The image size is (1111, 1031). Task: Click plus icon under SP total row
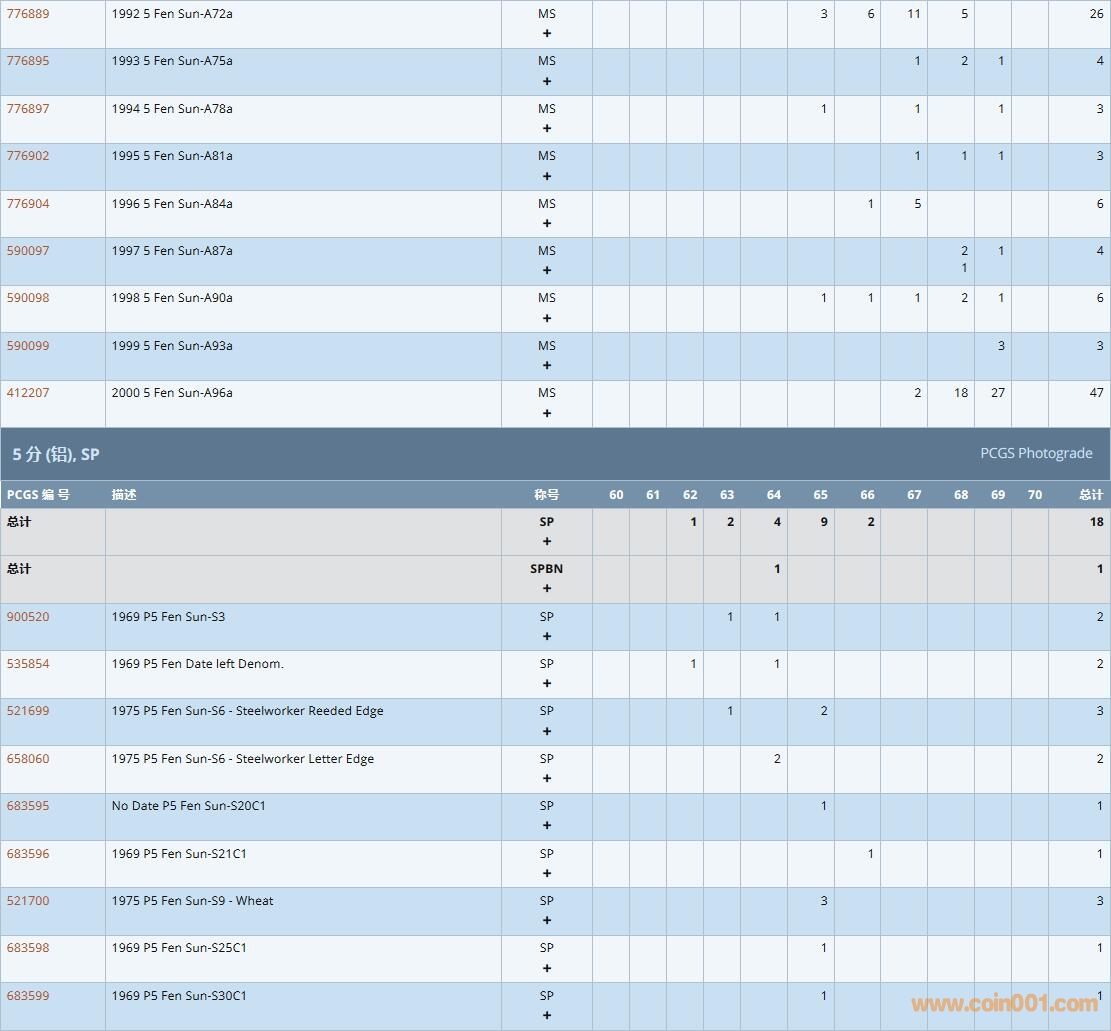(x=547, y=541)
